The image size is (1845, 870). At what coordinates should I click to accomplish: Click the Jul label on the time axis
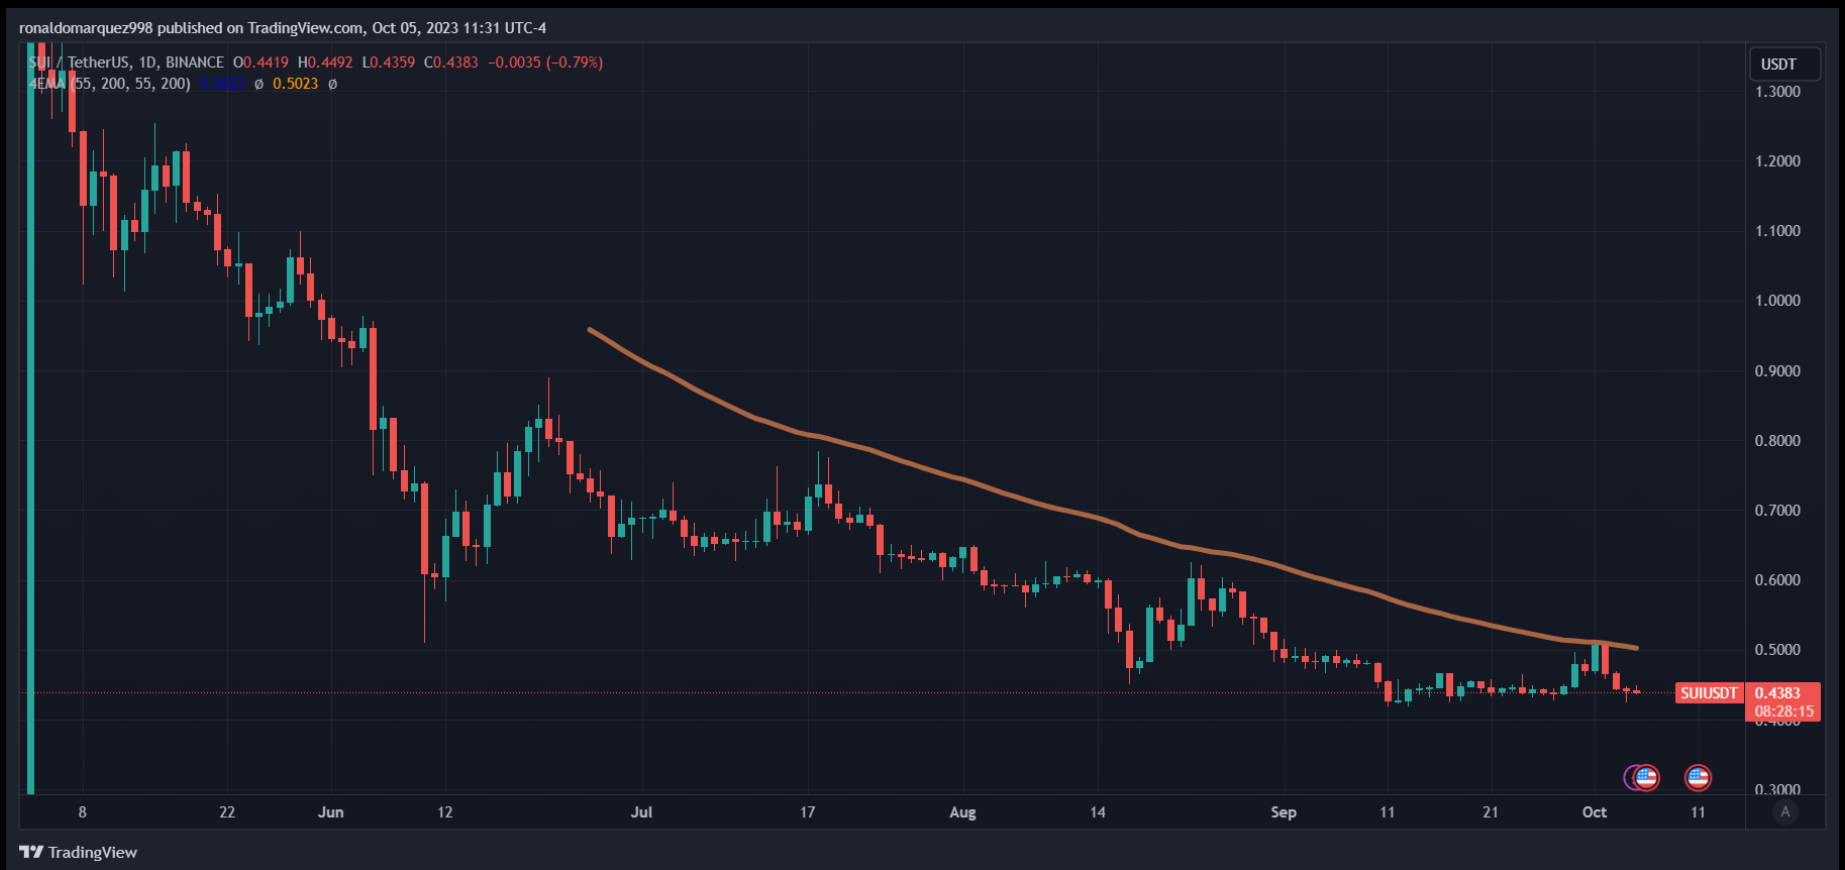(641, 812)
